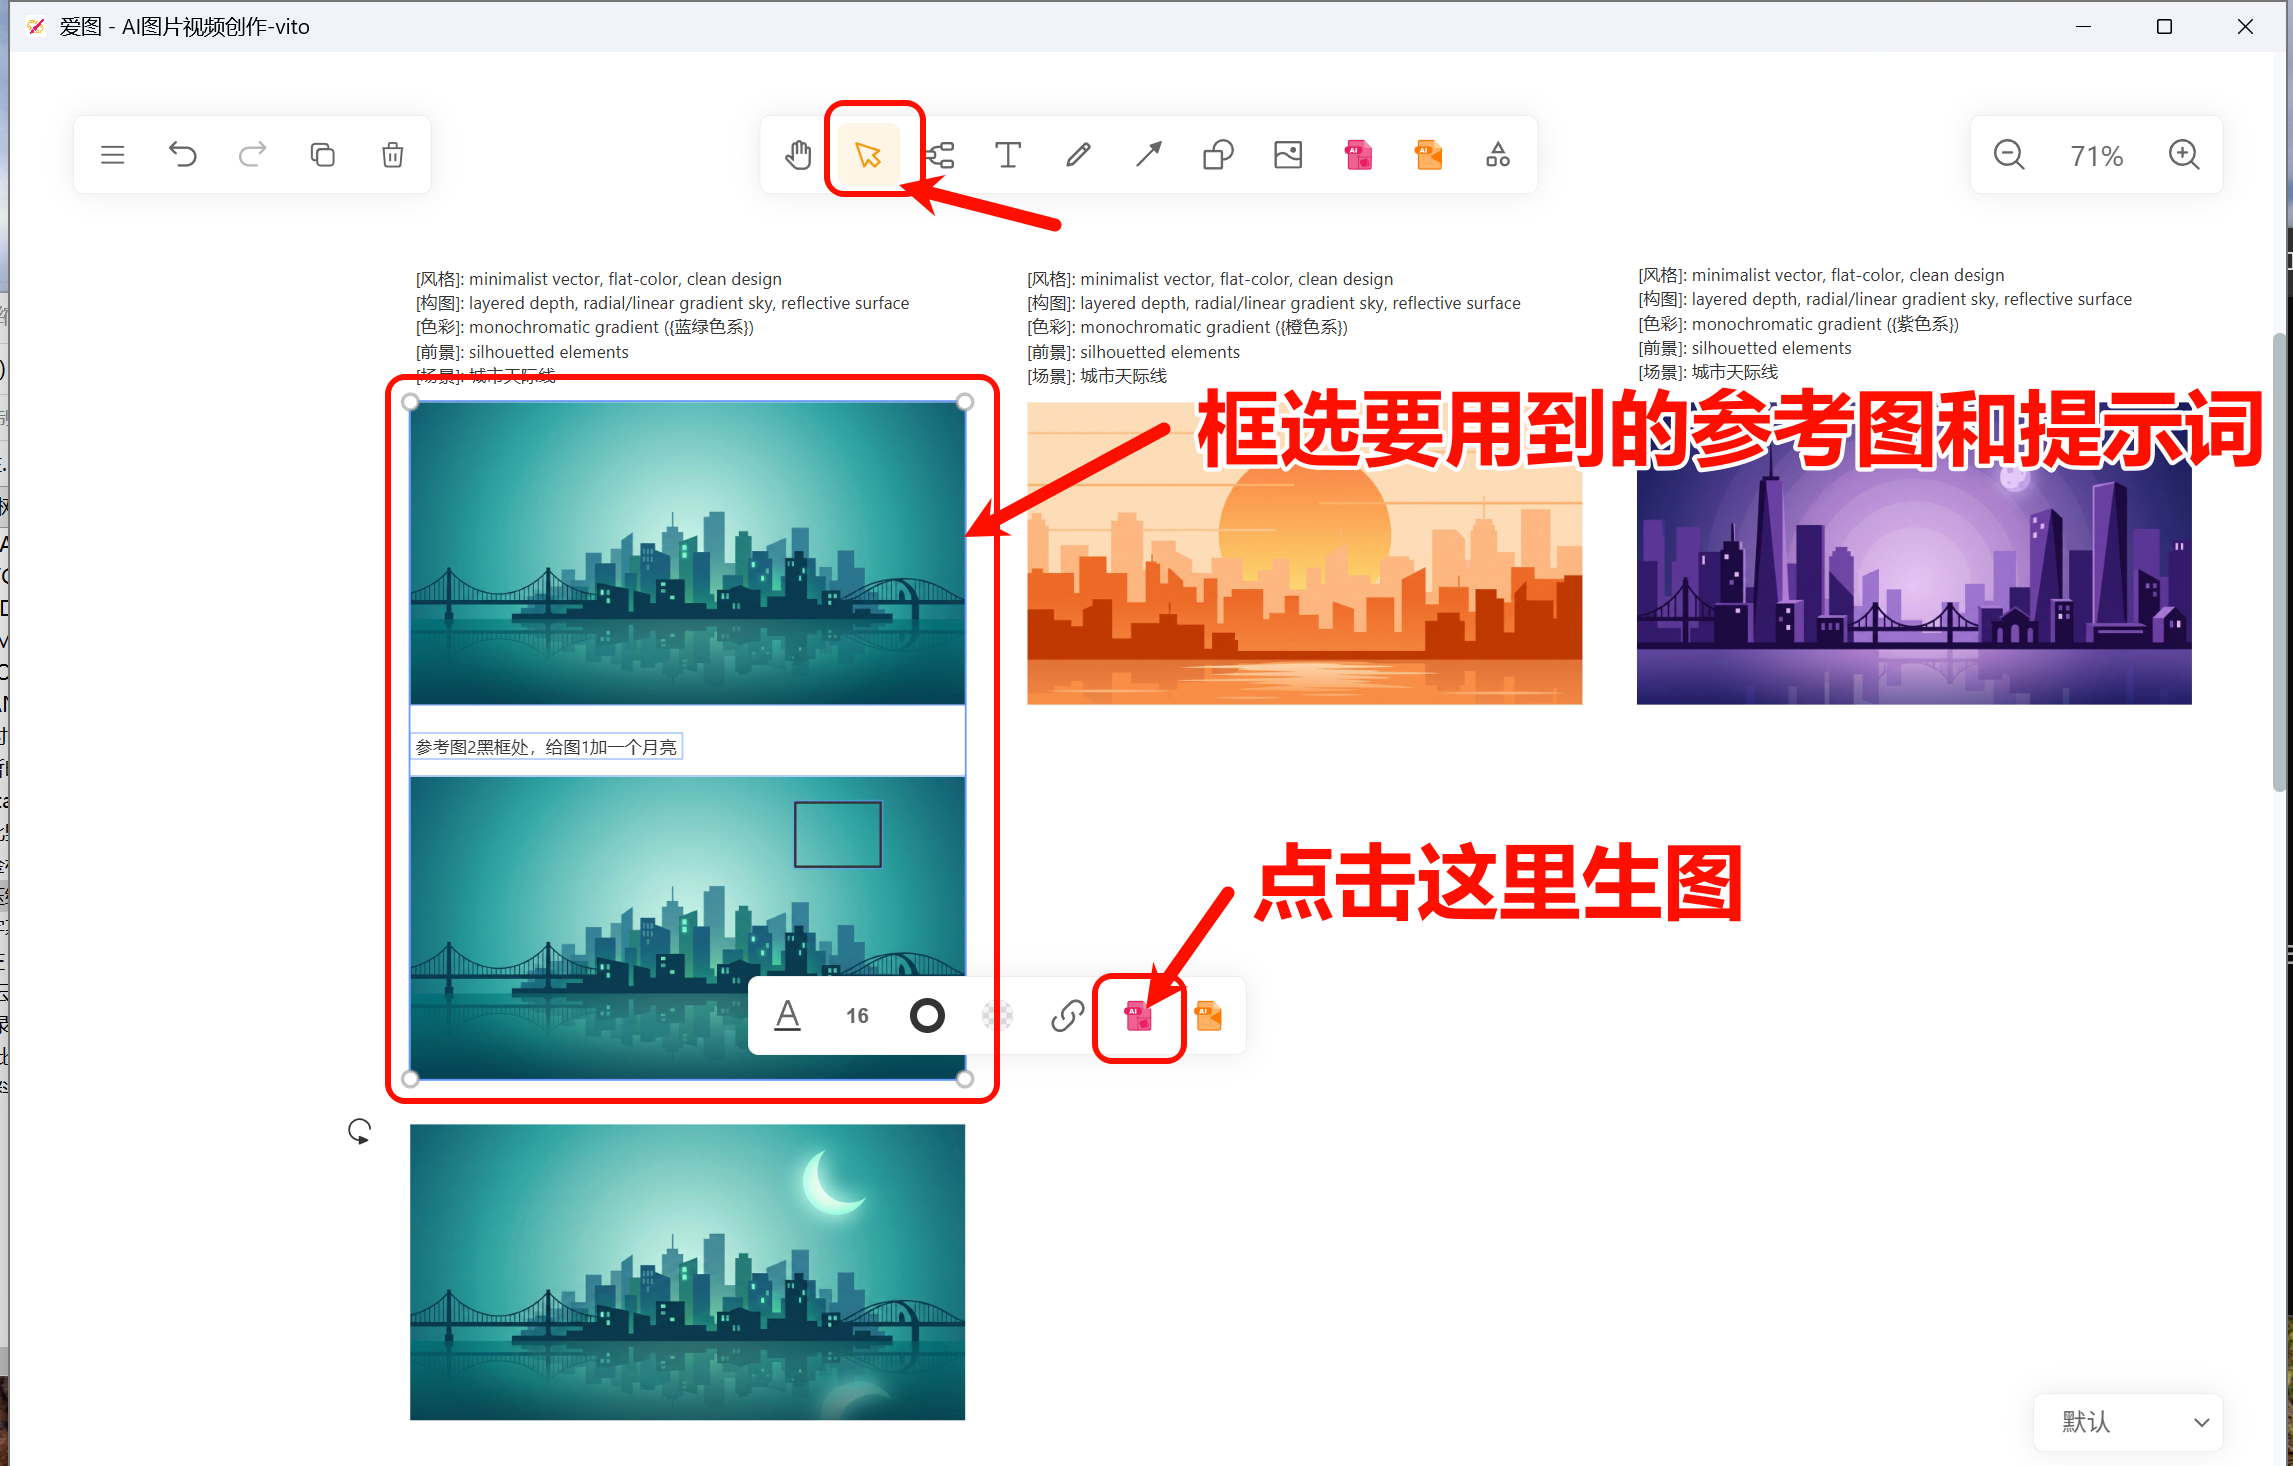The height and width of the screenshot is (1466, 2293).
Task: Select the teal skyline reference image
Action: (687, 553)
